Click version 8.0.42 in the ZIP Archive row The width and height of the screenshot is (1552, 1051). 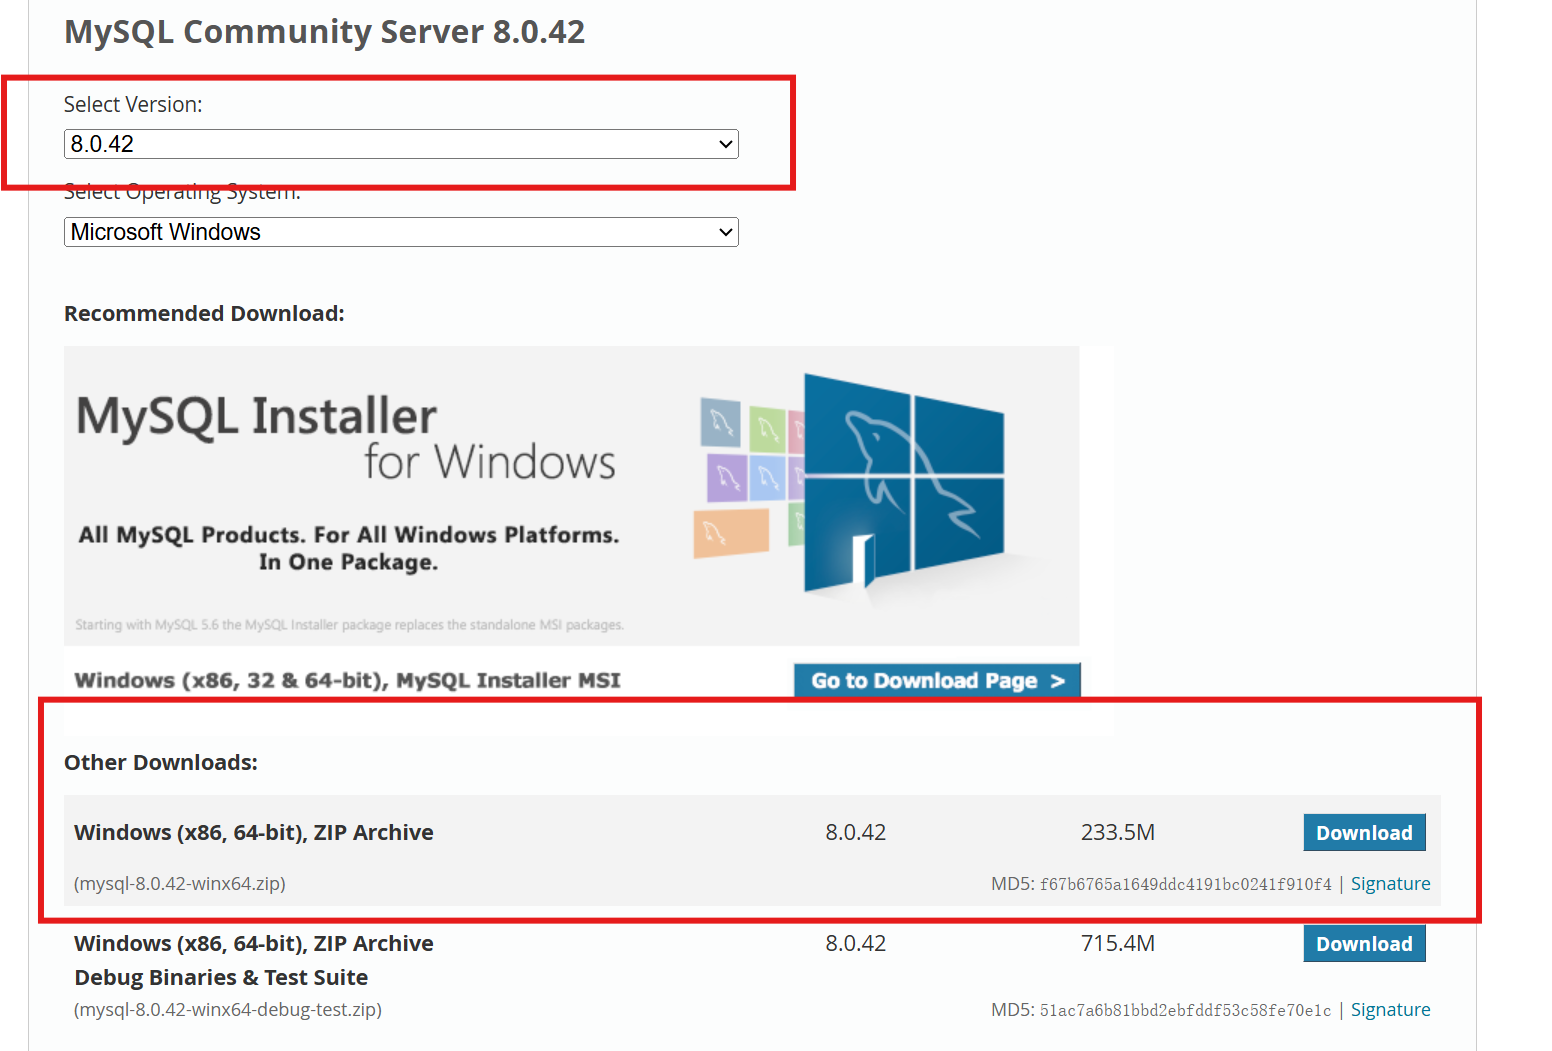(x=856, y=832)
